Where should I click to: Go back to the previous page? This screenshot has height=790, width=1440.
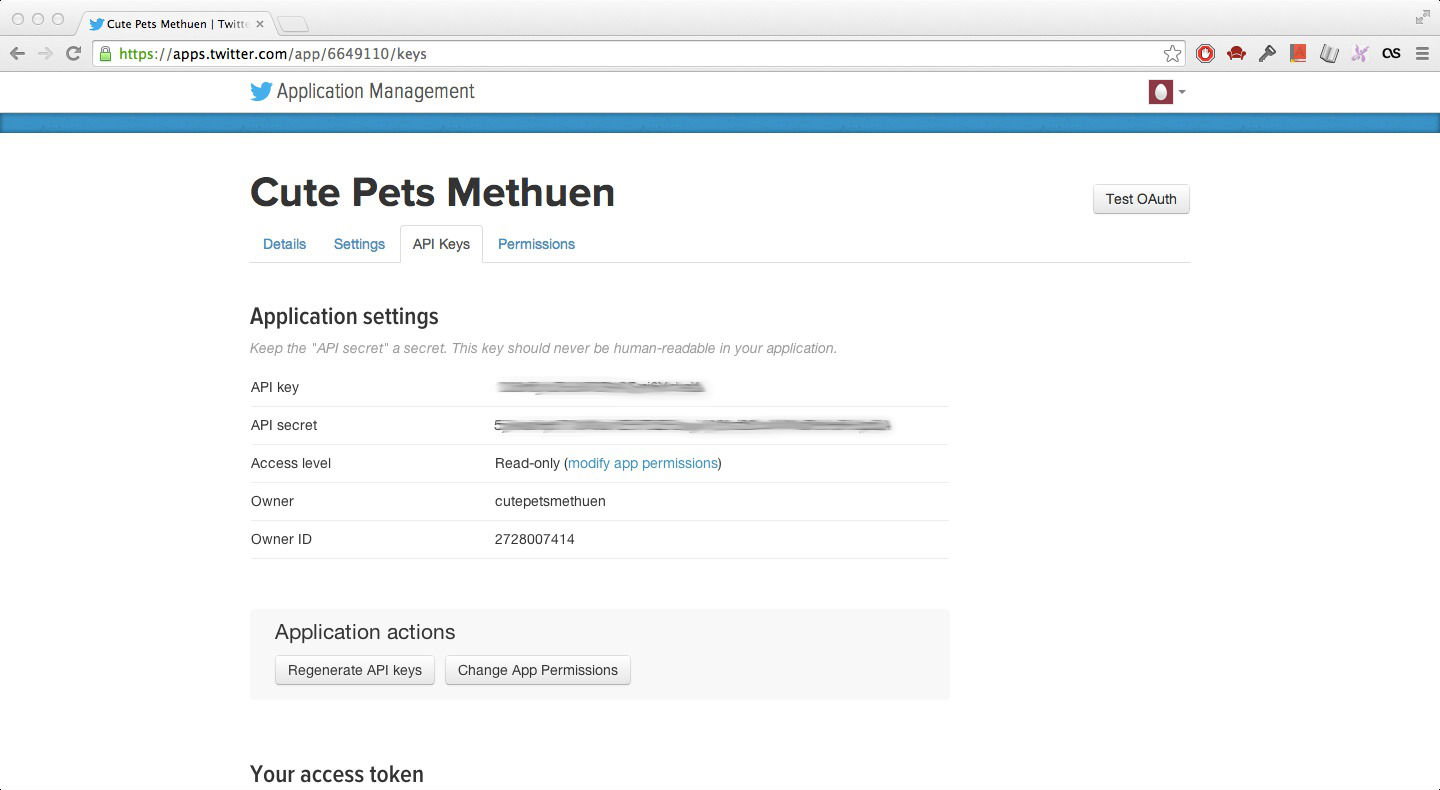coord(17,54)
